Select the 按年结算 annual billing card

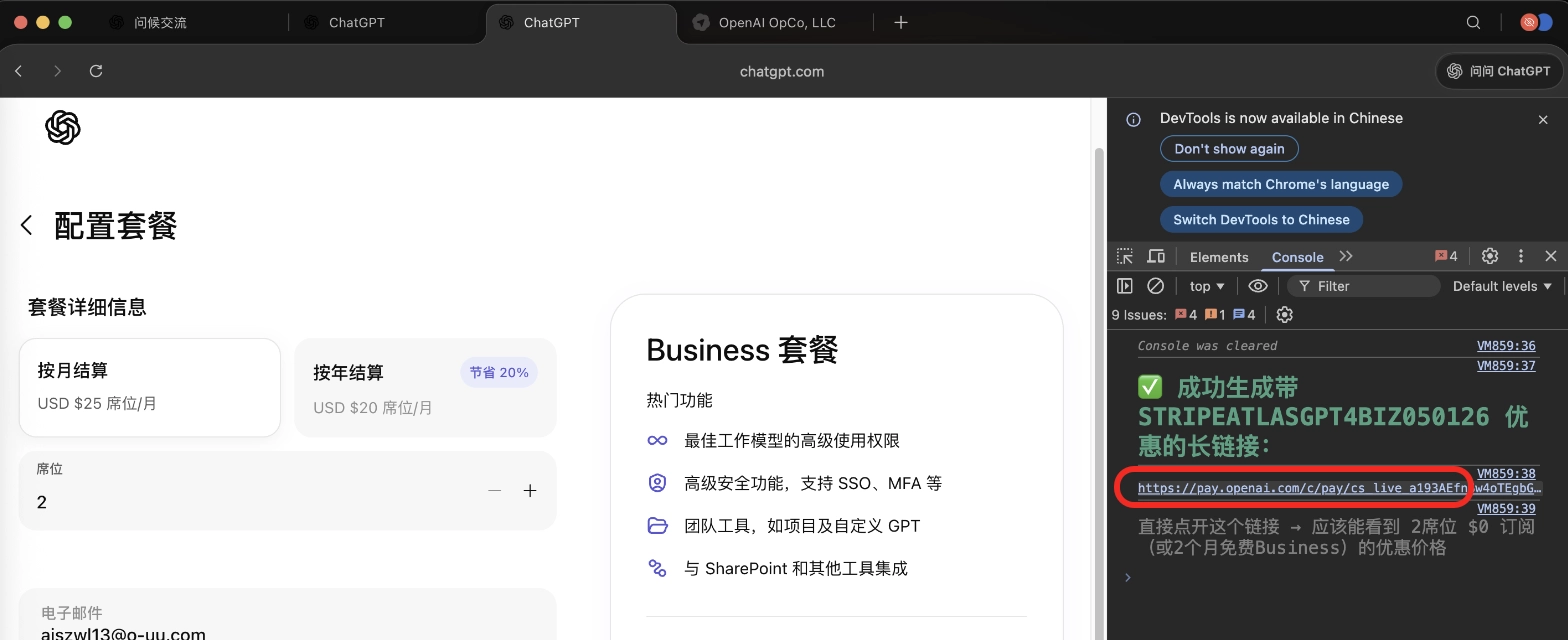[425, 387]
